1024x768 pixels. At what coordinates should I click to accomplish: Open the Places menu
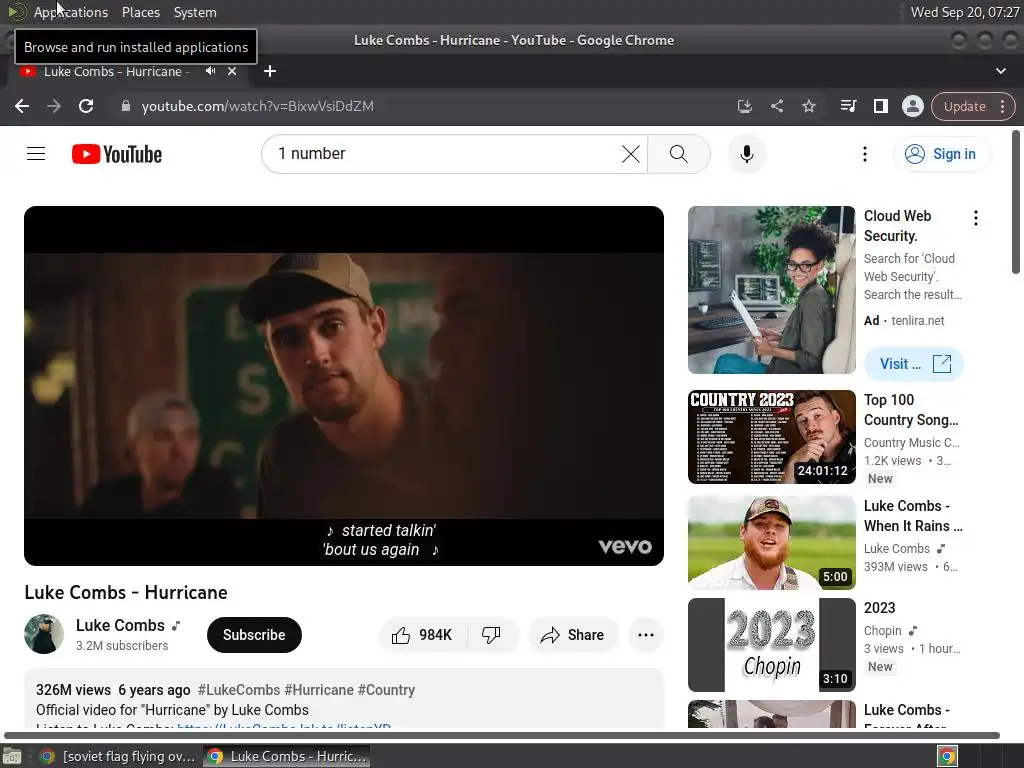click(x=141, y=12)
